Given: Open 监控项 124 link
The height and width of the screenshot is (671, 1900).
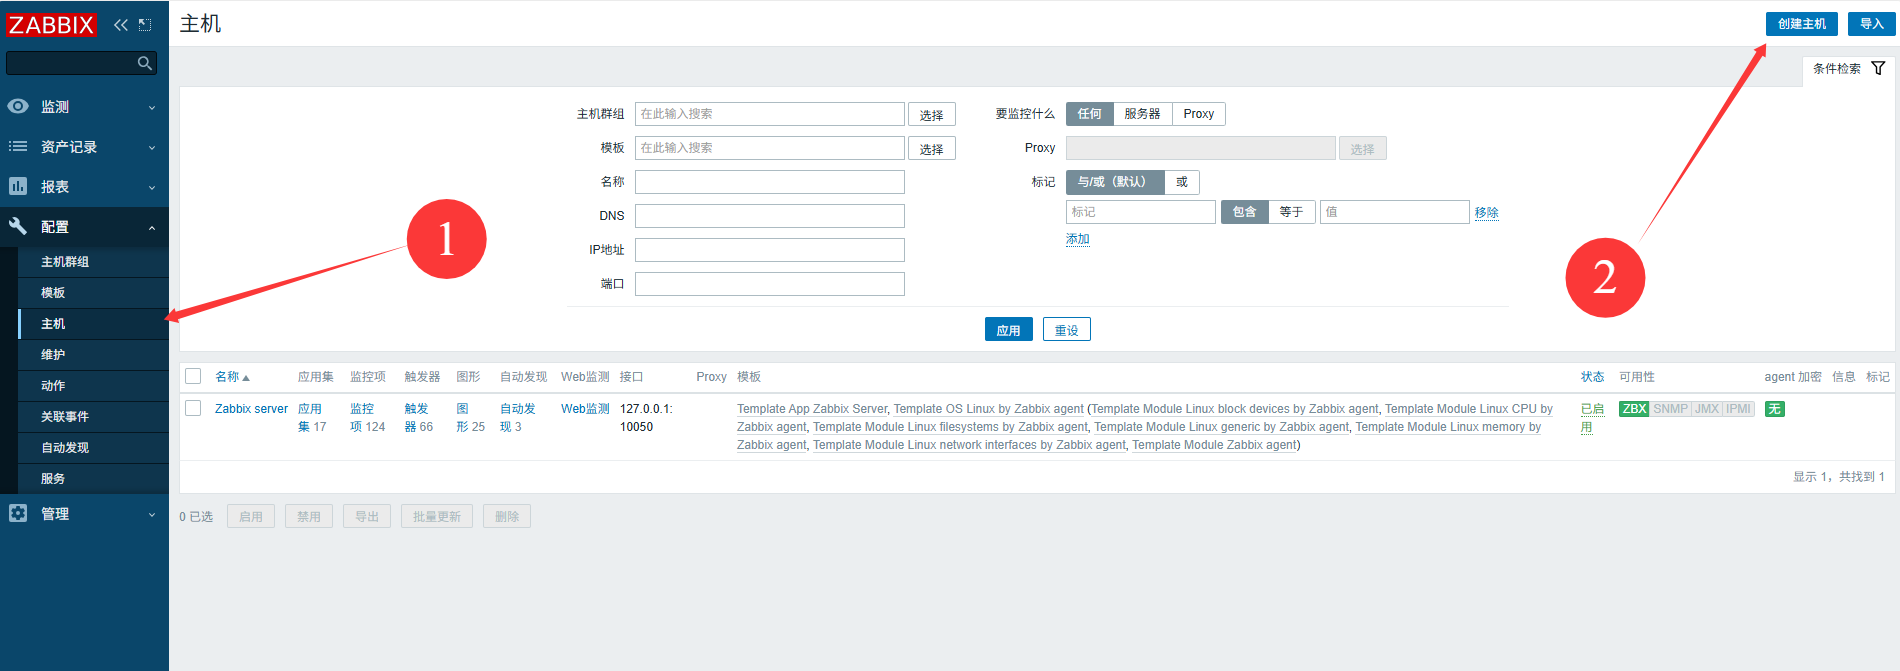Looking at the screenshot, I should coord(362,418).
